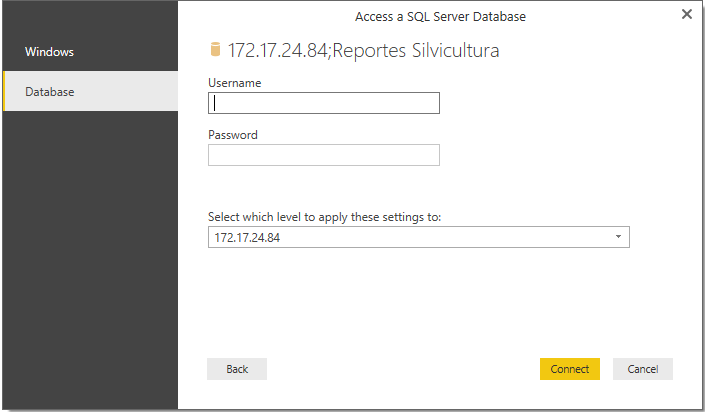Cancel the database connection dialog
The width and height of the screenshot is (705, 412).
tap(643, 369)
